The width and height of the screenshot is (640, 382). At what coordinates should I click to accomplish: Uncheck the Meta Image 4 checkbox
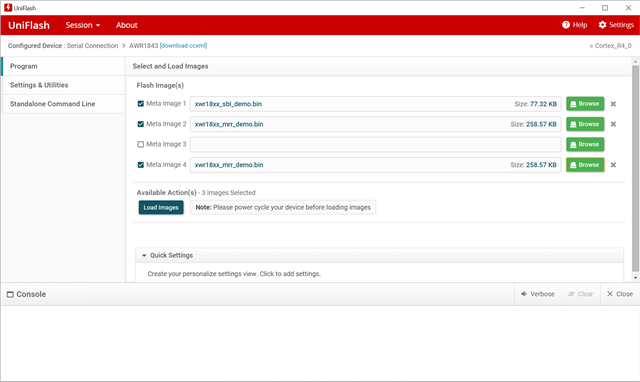click(141, 165)
